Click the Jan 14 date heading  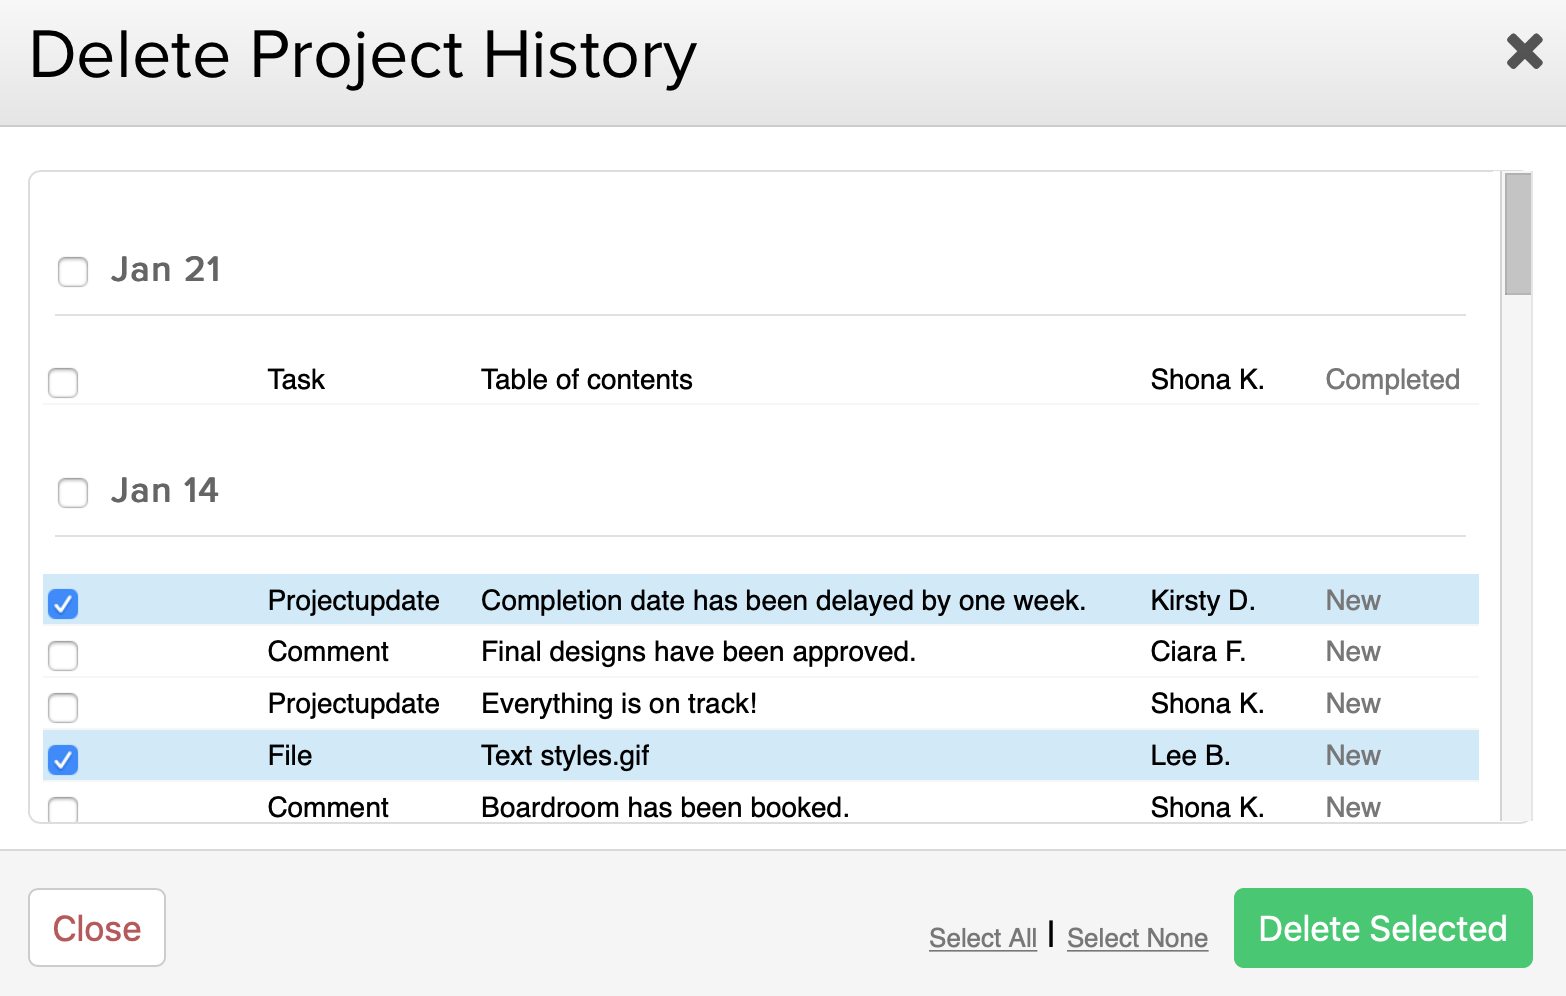point(164,491)
